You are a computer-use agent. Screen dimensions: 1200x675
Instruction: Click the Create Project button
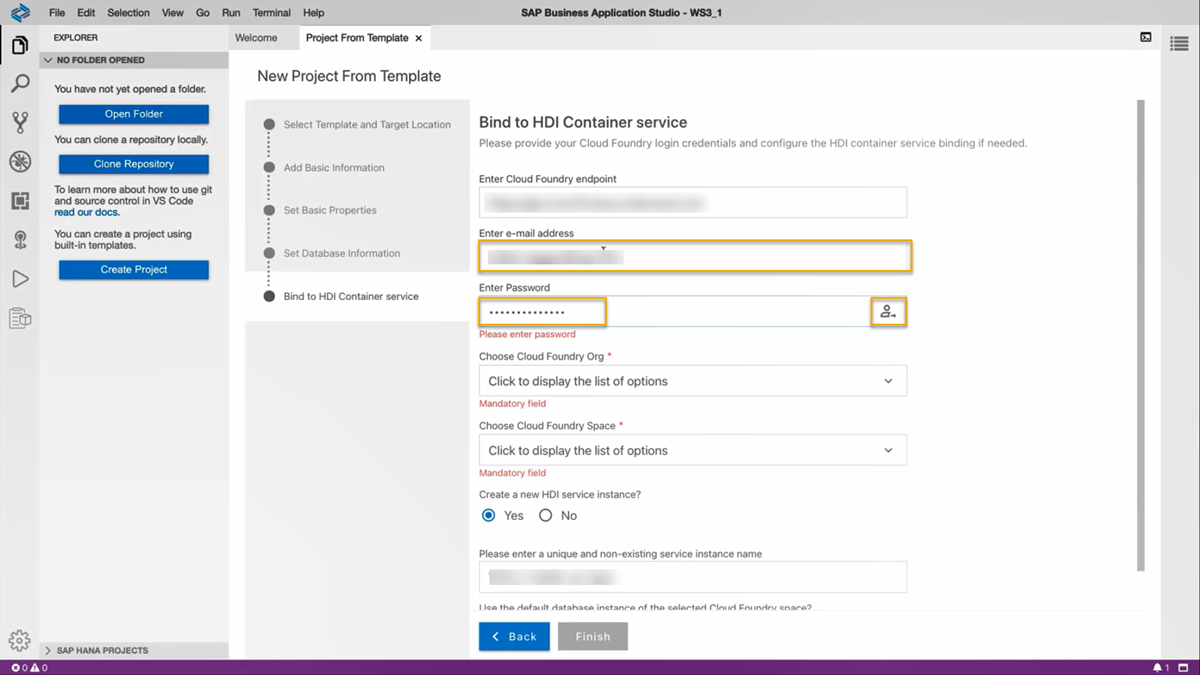click(x=134, y=270)
